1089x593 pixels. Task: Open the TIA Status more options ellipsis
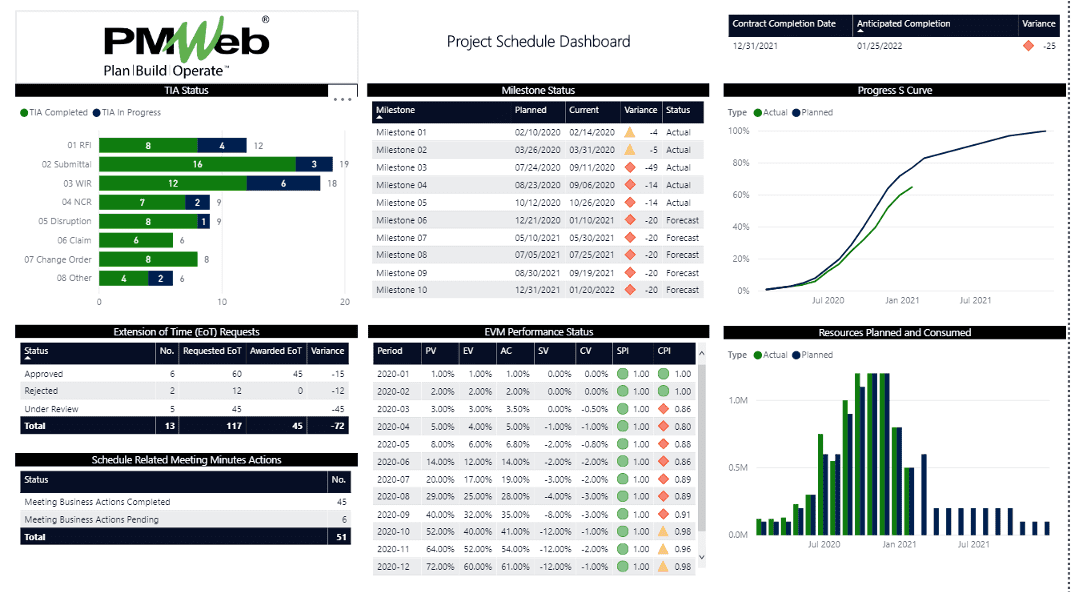pos(342,99)
